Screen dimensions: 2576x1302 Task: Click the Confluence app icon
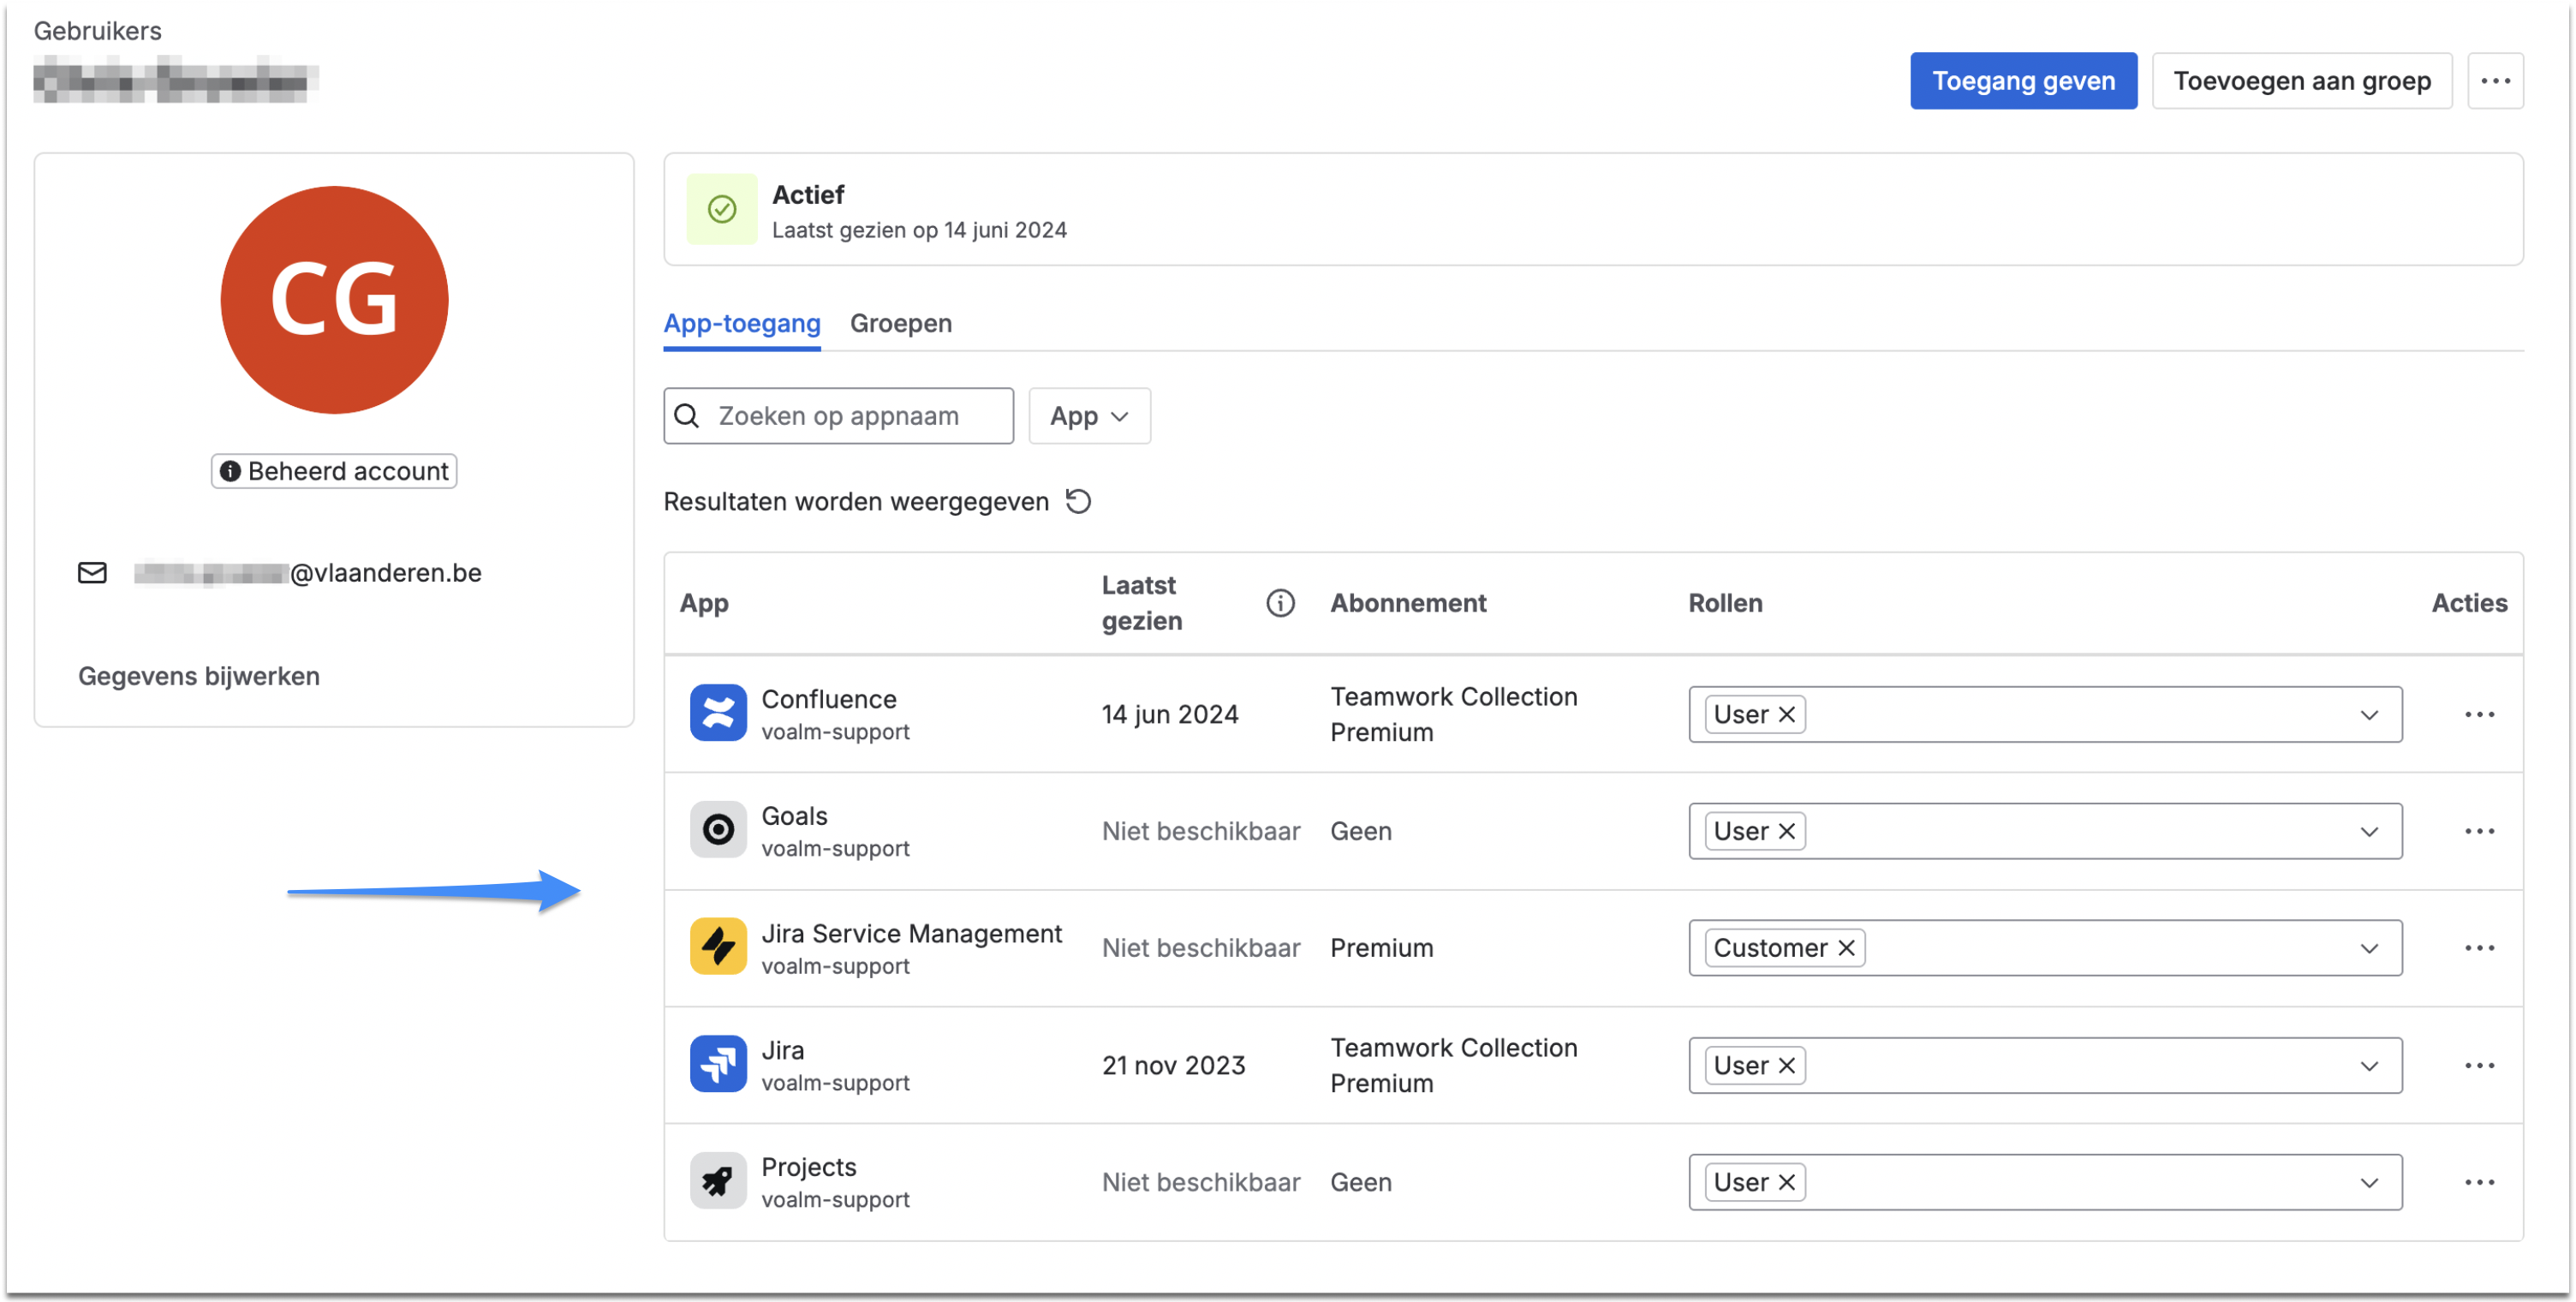point(718,713)
